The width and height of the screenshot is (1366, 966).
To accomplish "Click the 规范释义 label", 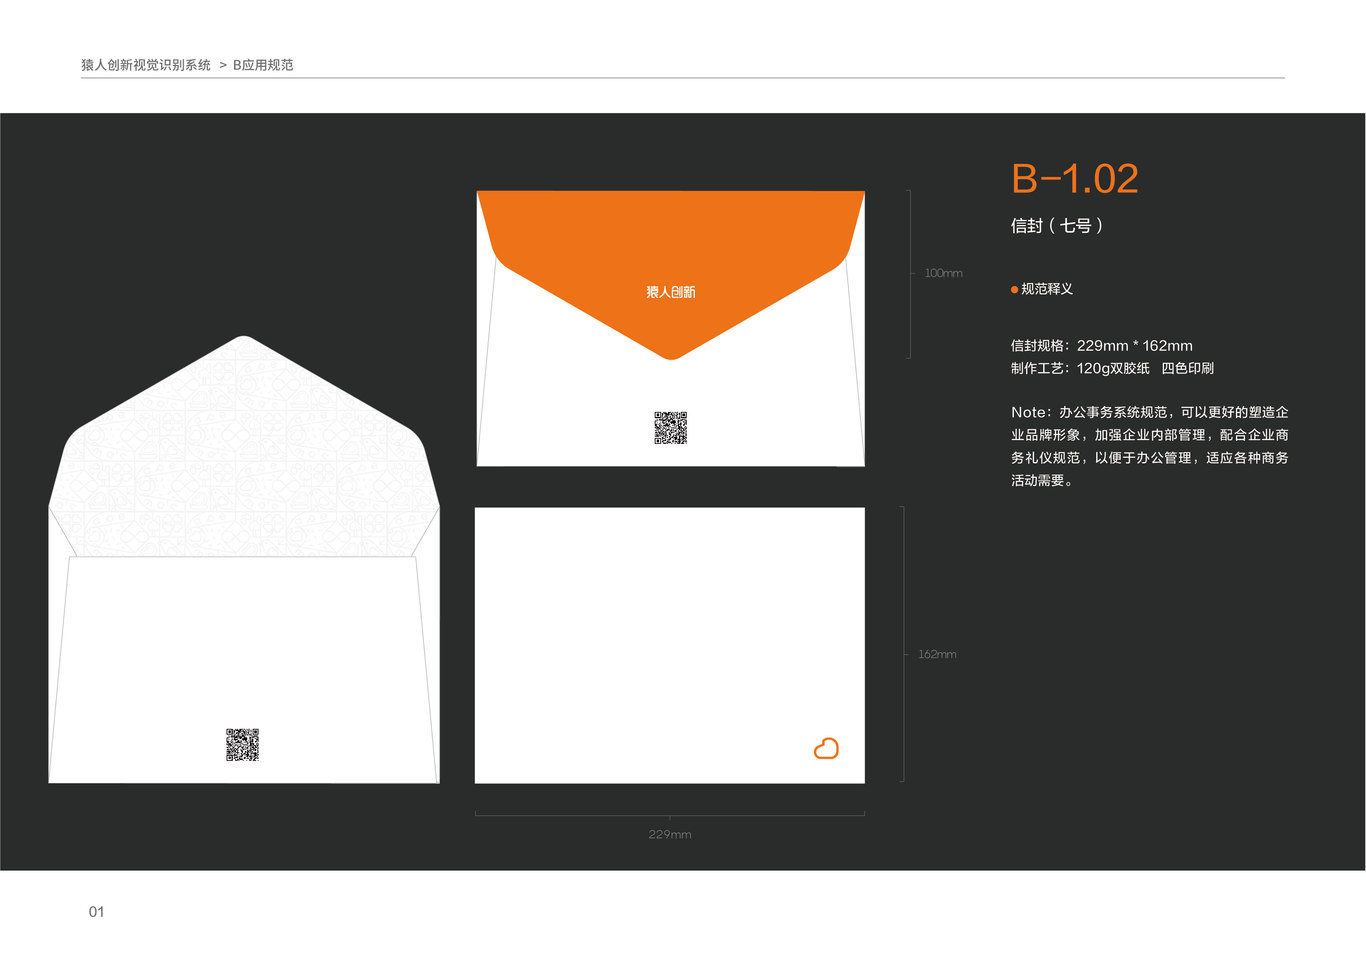I will point(1047,289).
